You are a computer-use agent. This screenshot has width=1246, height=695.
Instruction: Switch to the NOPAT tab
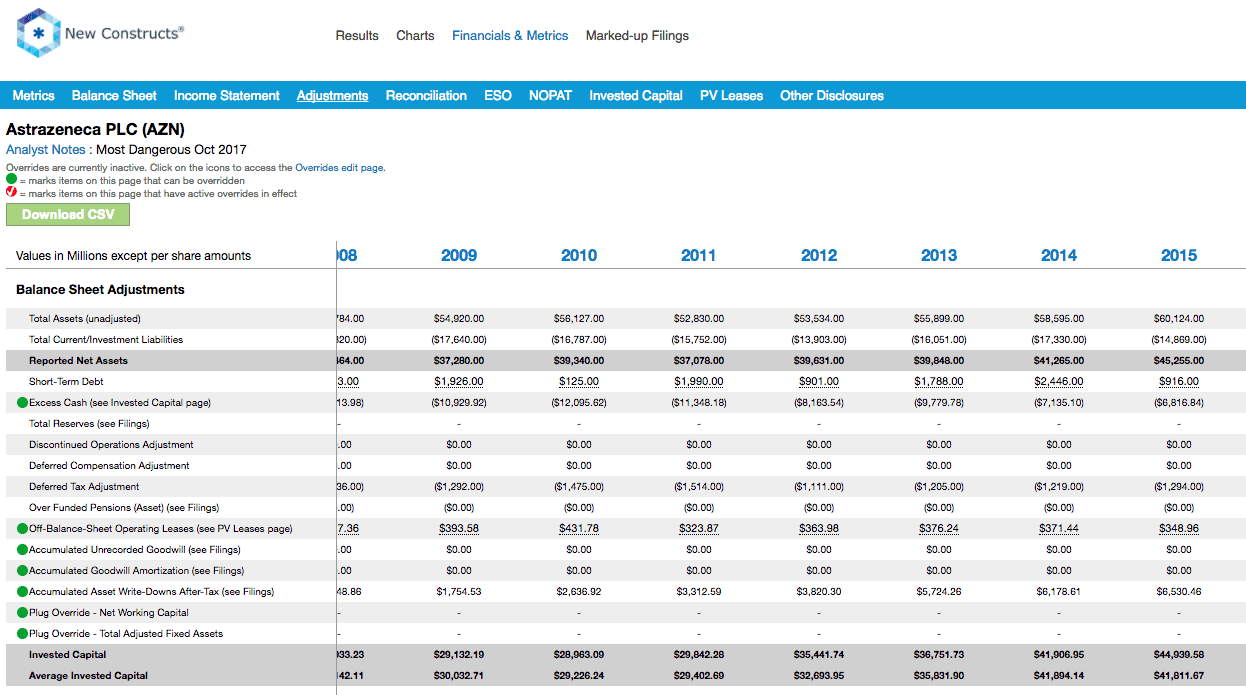click(550, 96)
